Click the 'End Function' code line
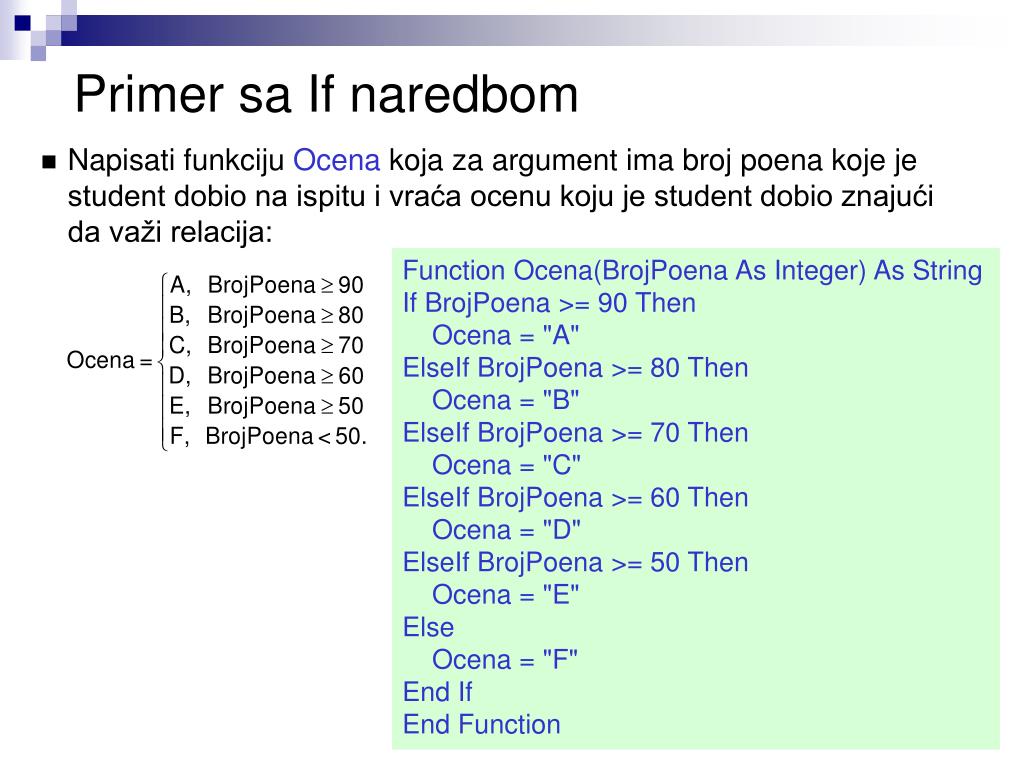This screenshot has width=1024, height=768. (x=481, y=725)
